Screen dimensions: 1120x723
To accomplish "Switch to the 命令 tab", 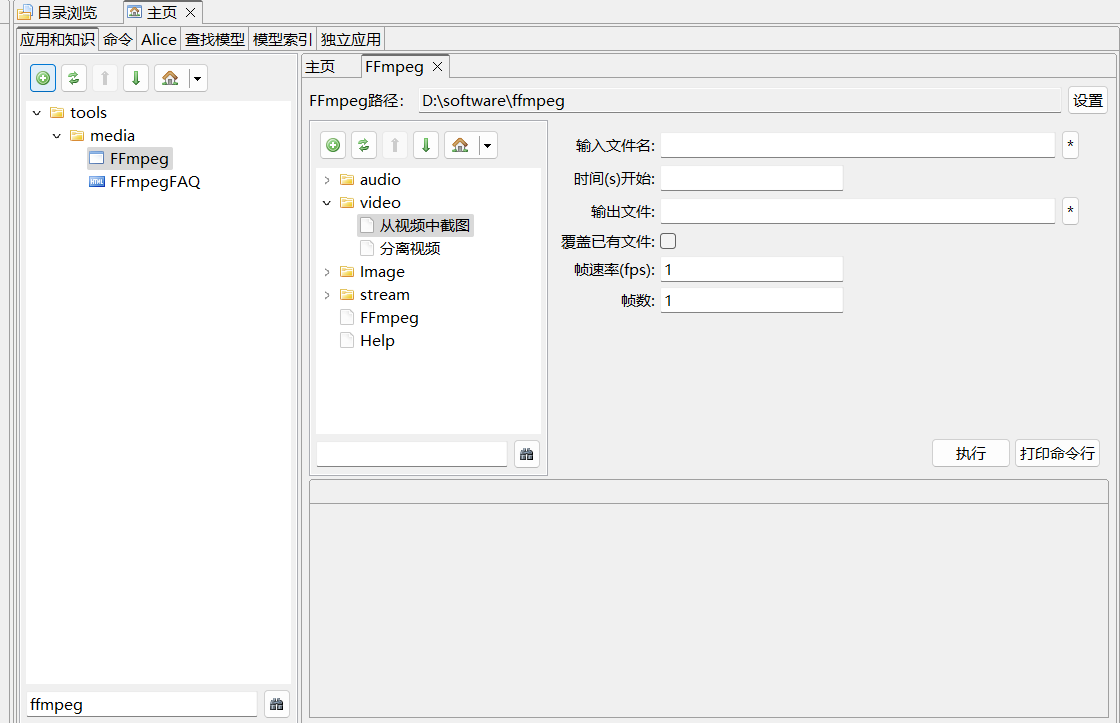I will 118,39.
